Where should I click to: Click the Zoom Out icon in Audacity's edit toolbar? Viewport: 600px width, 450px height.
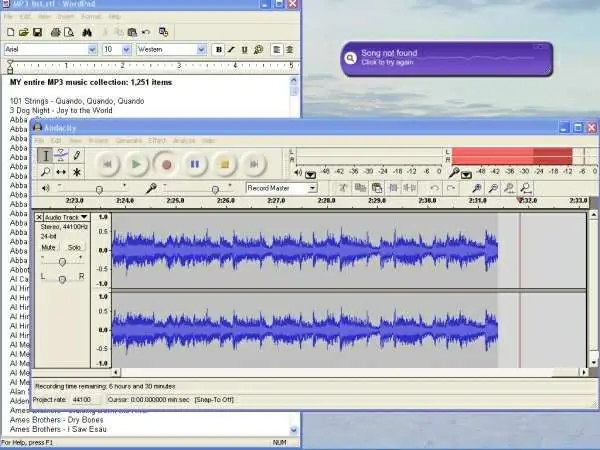click(494, 188)
